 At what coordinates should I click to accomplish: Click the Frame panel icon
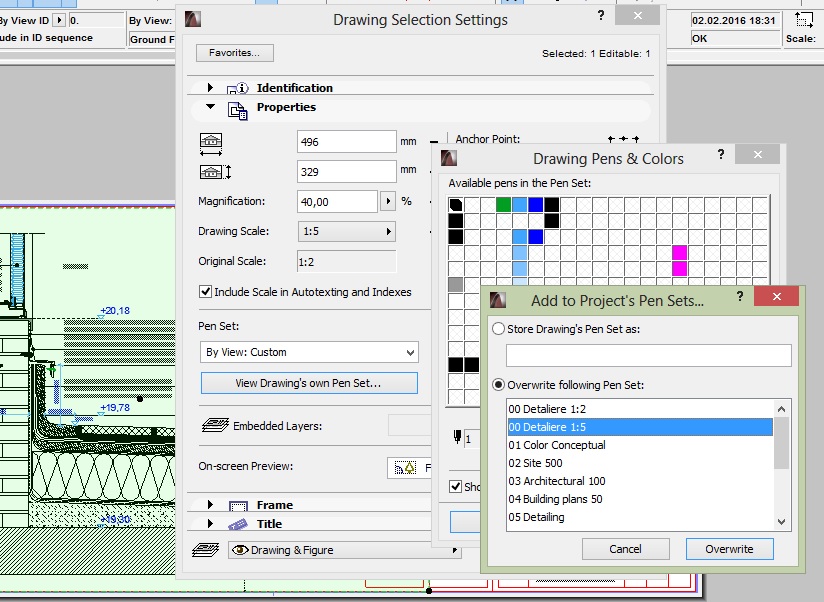[x=236, y=505]
